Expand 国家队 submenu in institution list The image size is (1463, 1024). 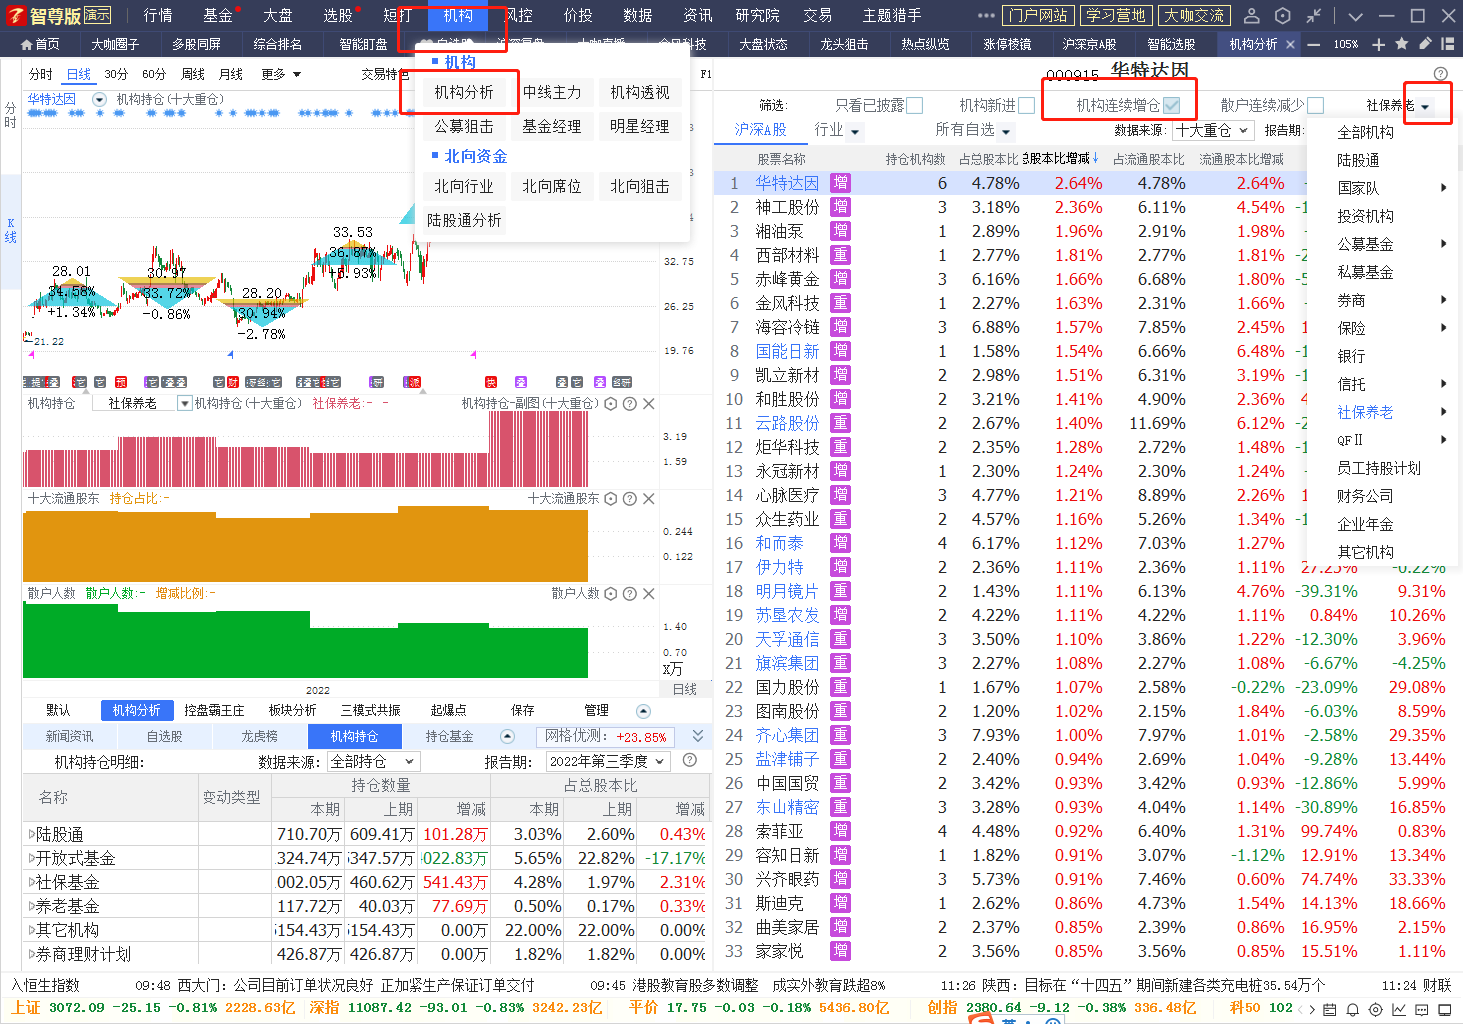[x=1443, y=188]
